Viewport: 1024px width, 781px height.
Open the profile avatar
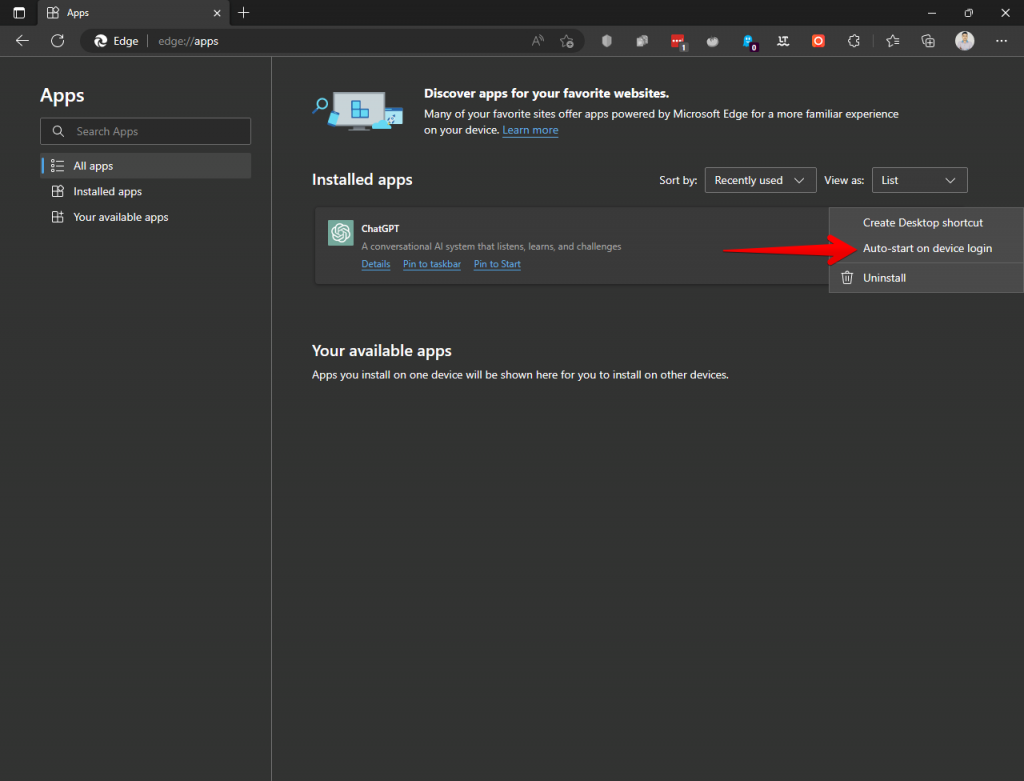965,41
